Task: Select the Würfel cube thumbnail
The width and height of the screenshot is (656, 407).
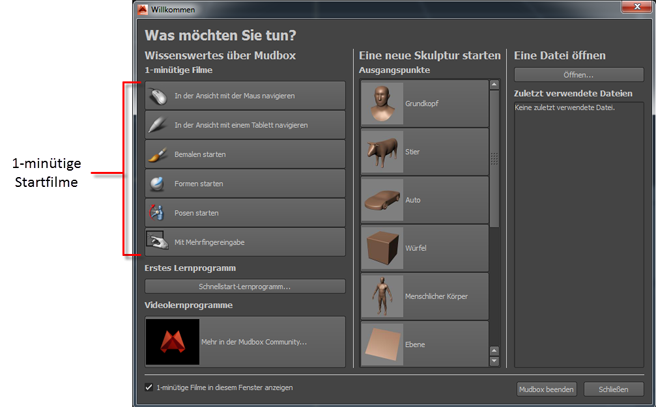Action: pyautogui.click(x=382, y=248)
